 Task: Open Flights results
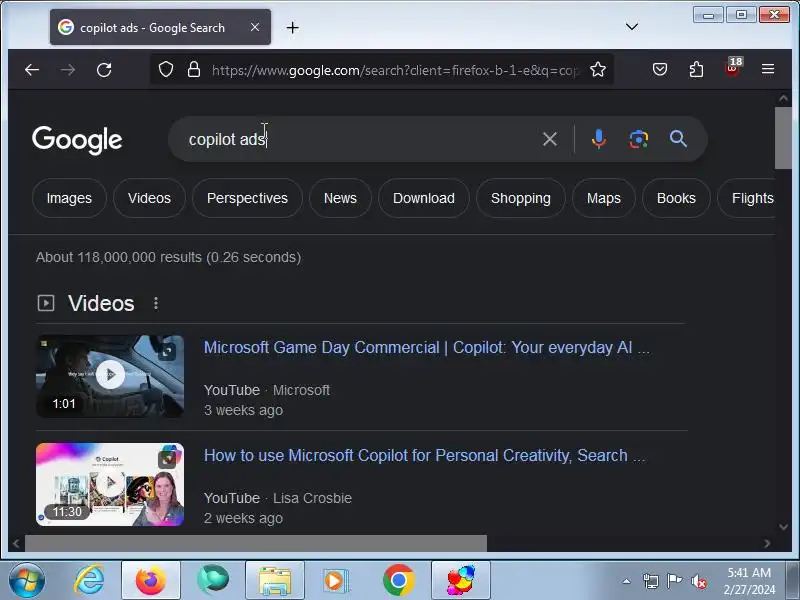(x=749, y=198)
